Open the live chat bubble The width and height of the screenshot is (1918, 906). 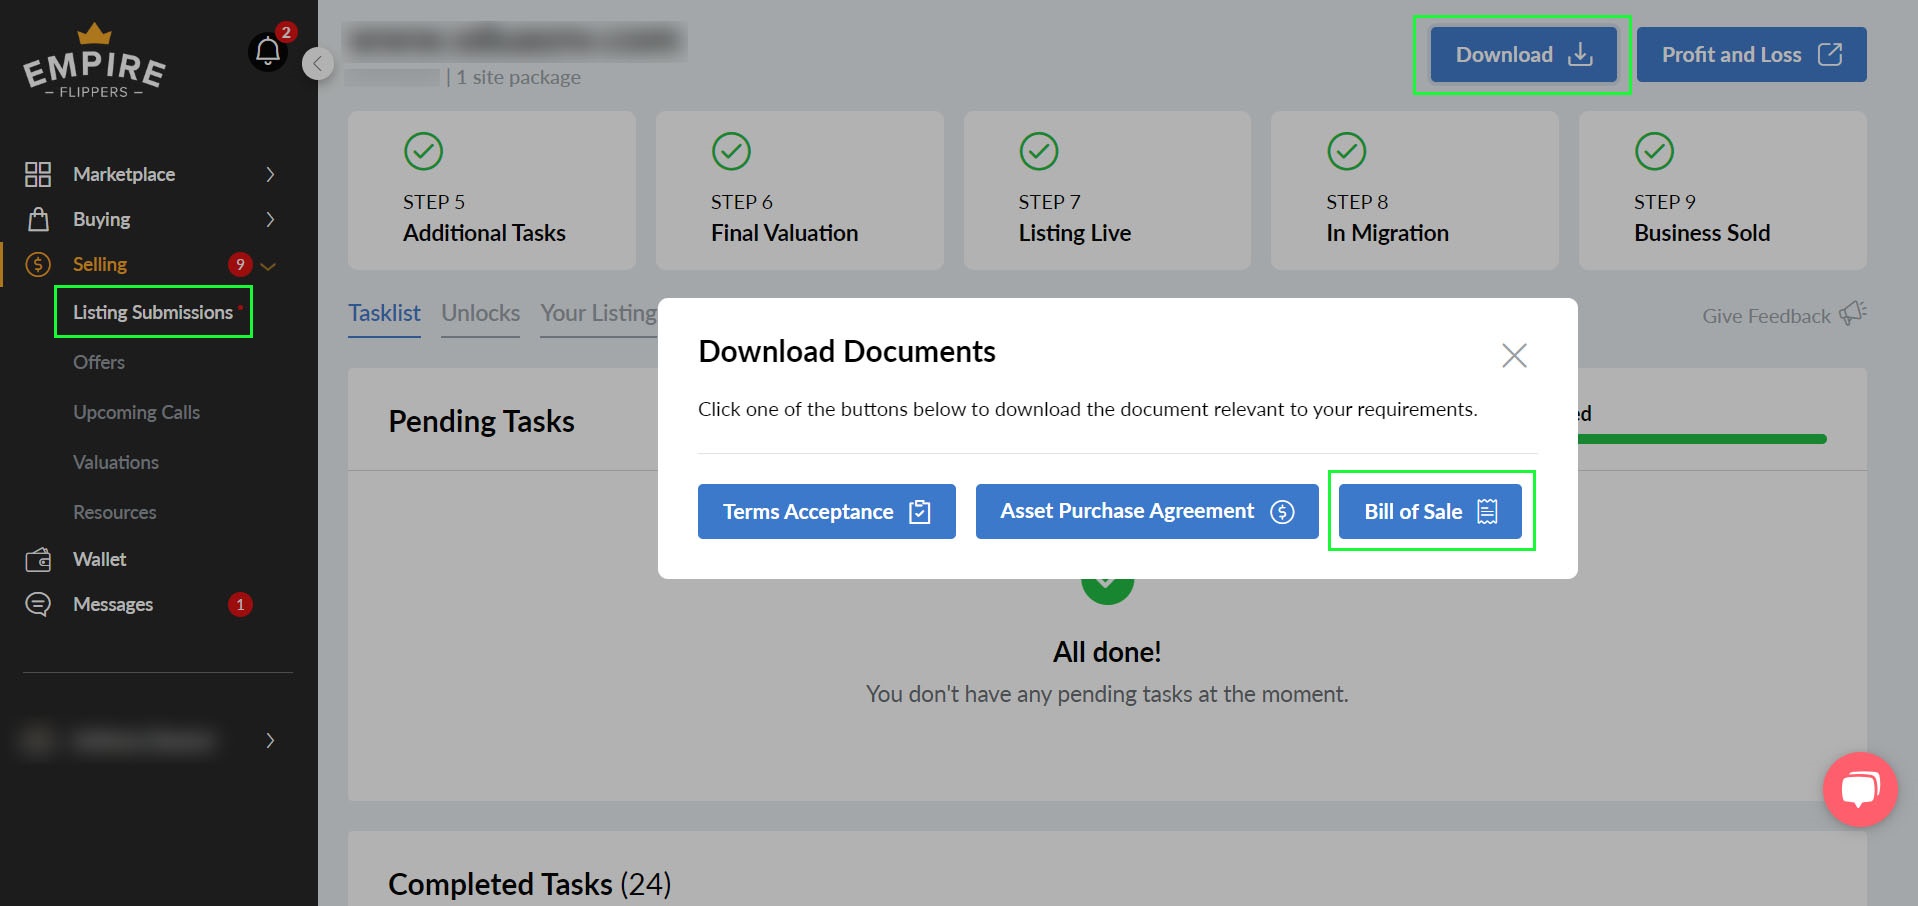tap(1859, 789)
